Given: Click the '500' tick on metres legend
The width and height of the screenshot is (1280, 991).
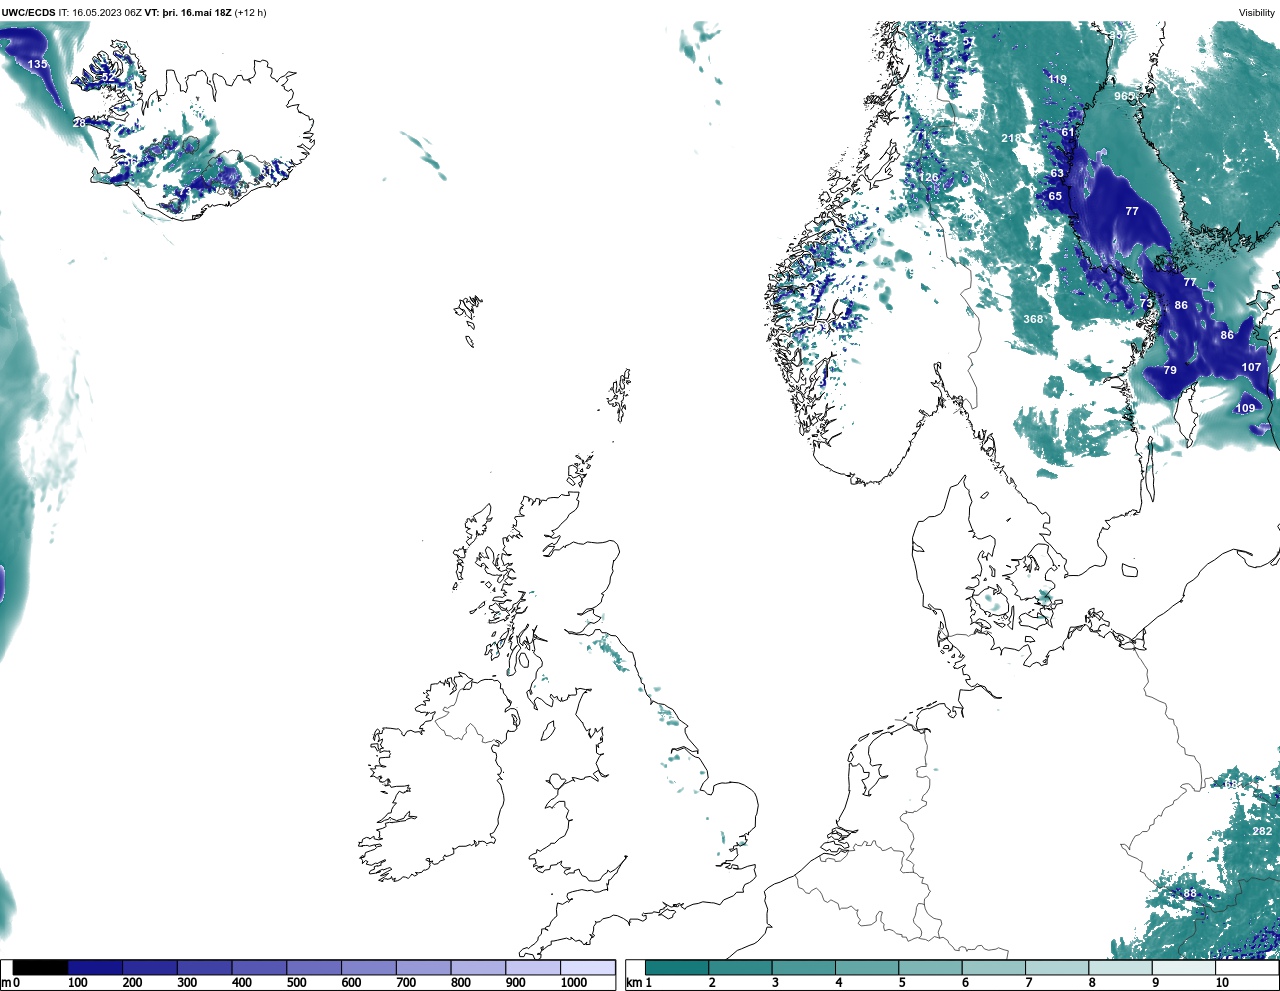Looking at the screenshot, I should tap(297, 983).
